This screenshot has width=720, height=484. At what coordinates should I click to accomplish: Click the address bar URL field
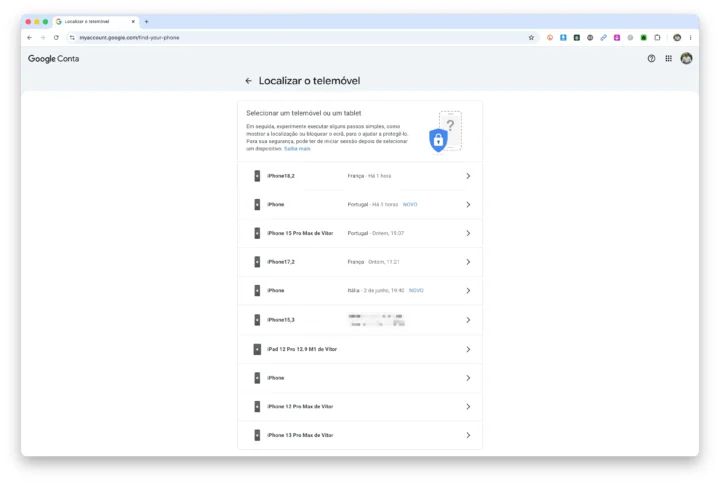[301, 38]
